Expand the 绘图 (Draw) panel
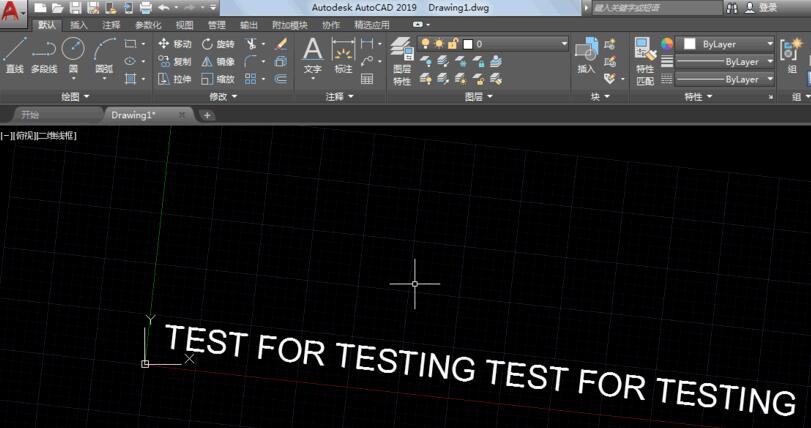The image size is (811, 428). coord(76,97)
